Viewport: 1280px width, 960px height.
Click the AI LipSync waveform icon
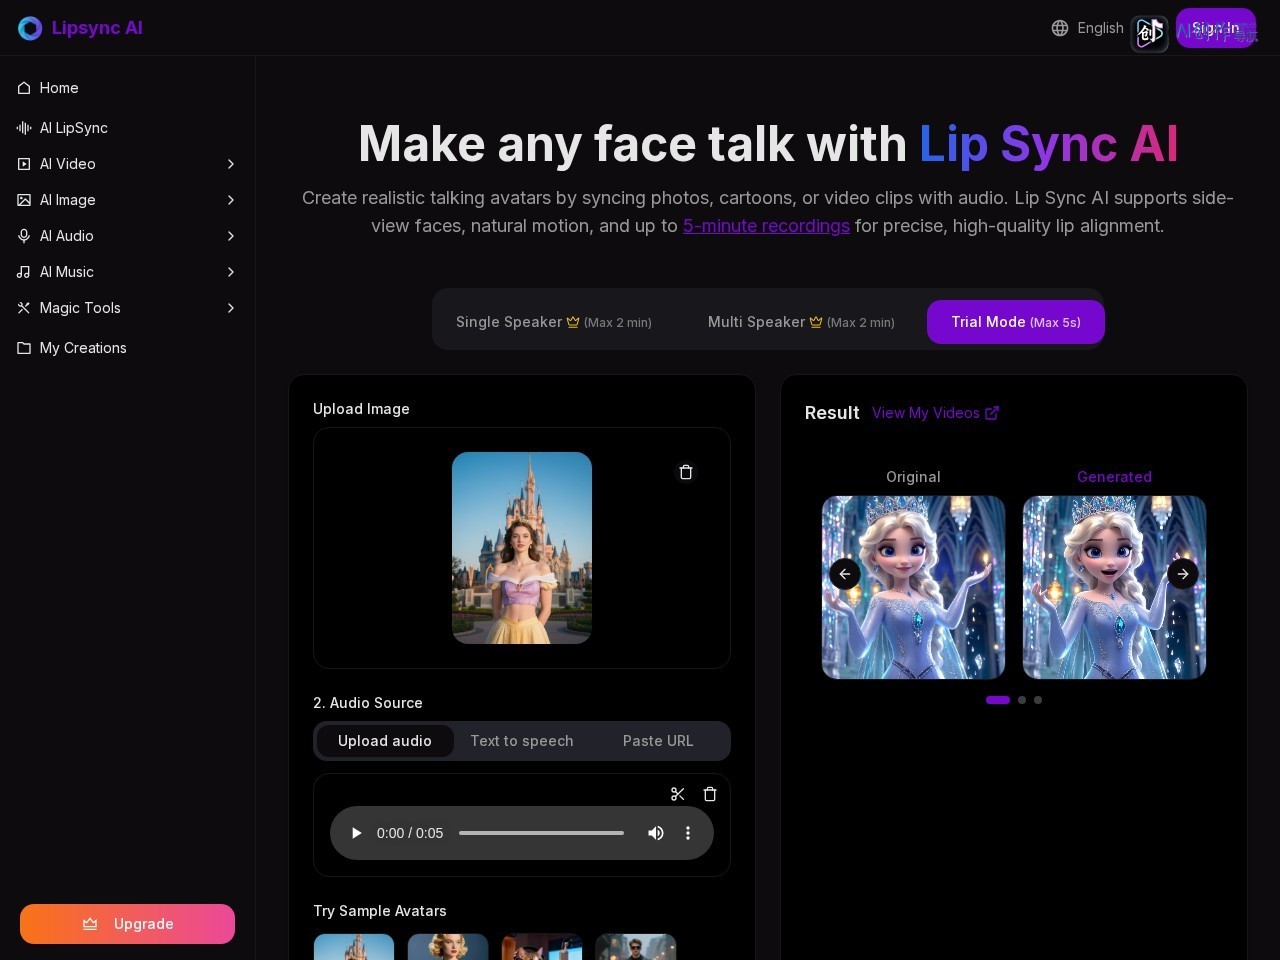coord(24,128)
